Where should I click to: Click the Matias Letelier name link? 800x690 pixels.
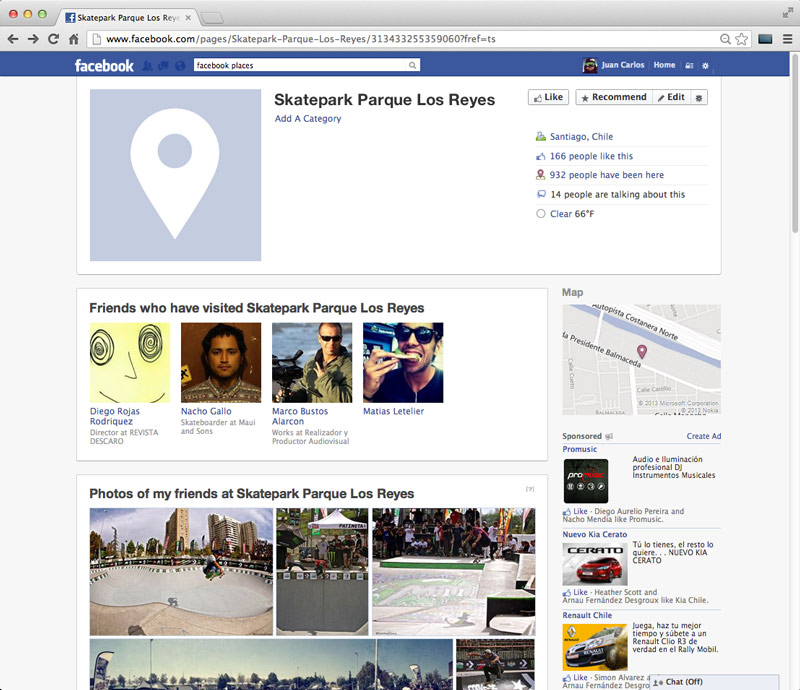(393, 411)
